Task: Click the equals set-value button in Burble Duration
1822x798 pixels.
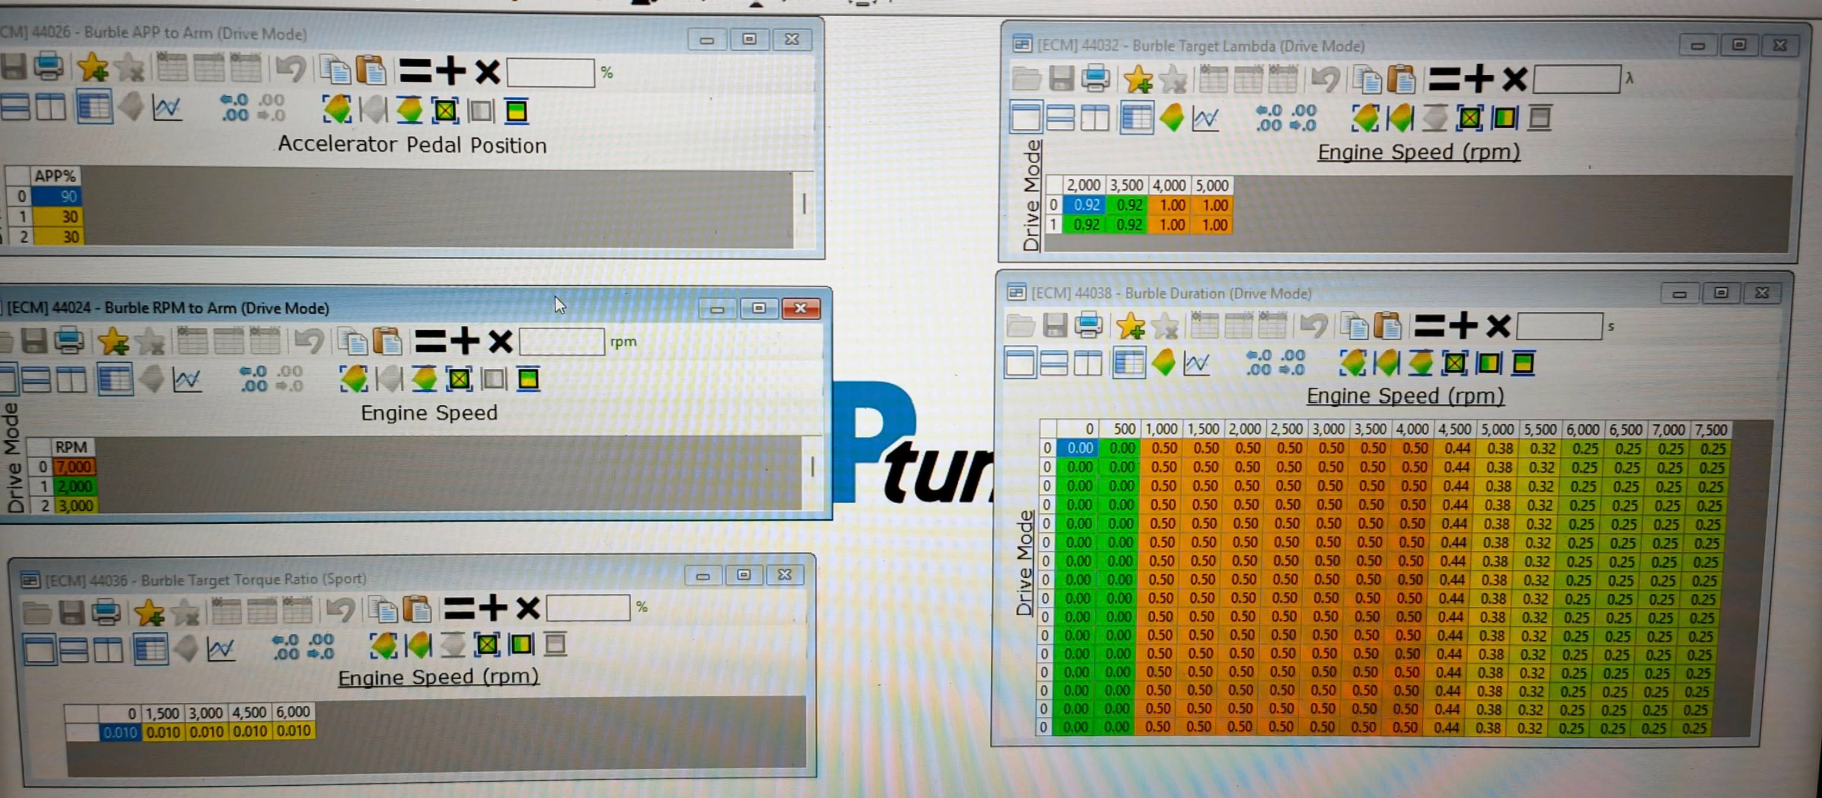Action: (x=1429, y=325)
